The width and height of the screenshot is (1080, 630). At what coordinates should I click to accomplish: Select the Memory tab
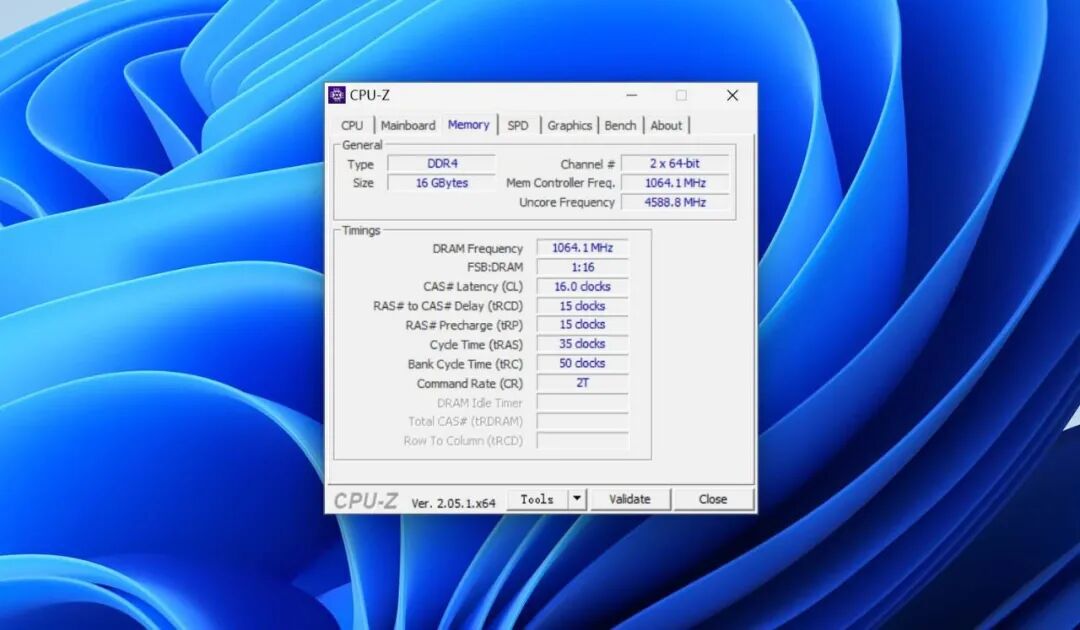click(468, 125)
